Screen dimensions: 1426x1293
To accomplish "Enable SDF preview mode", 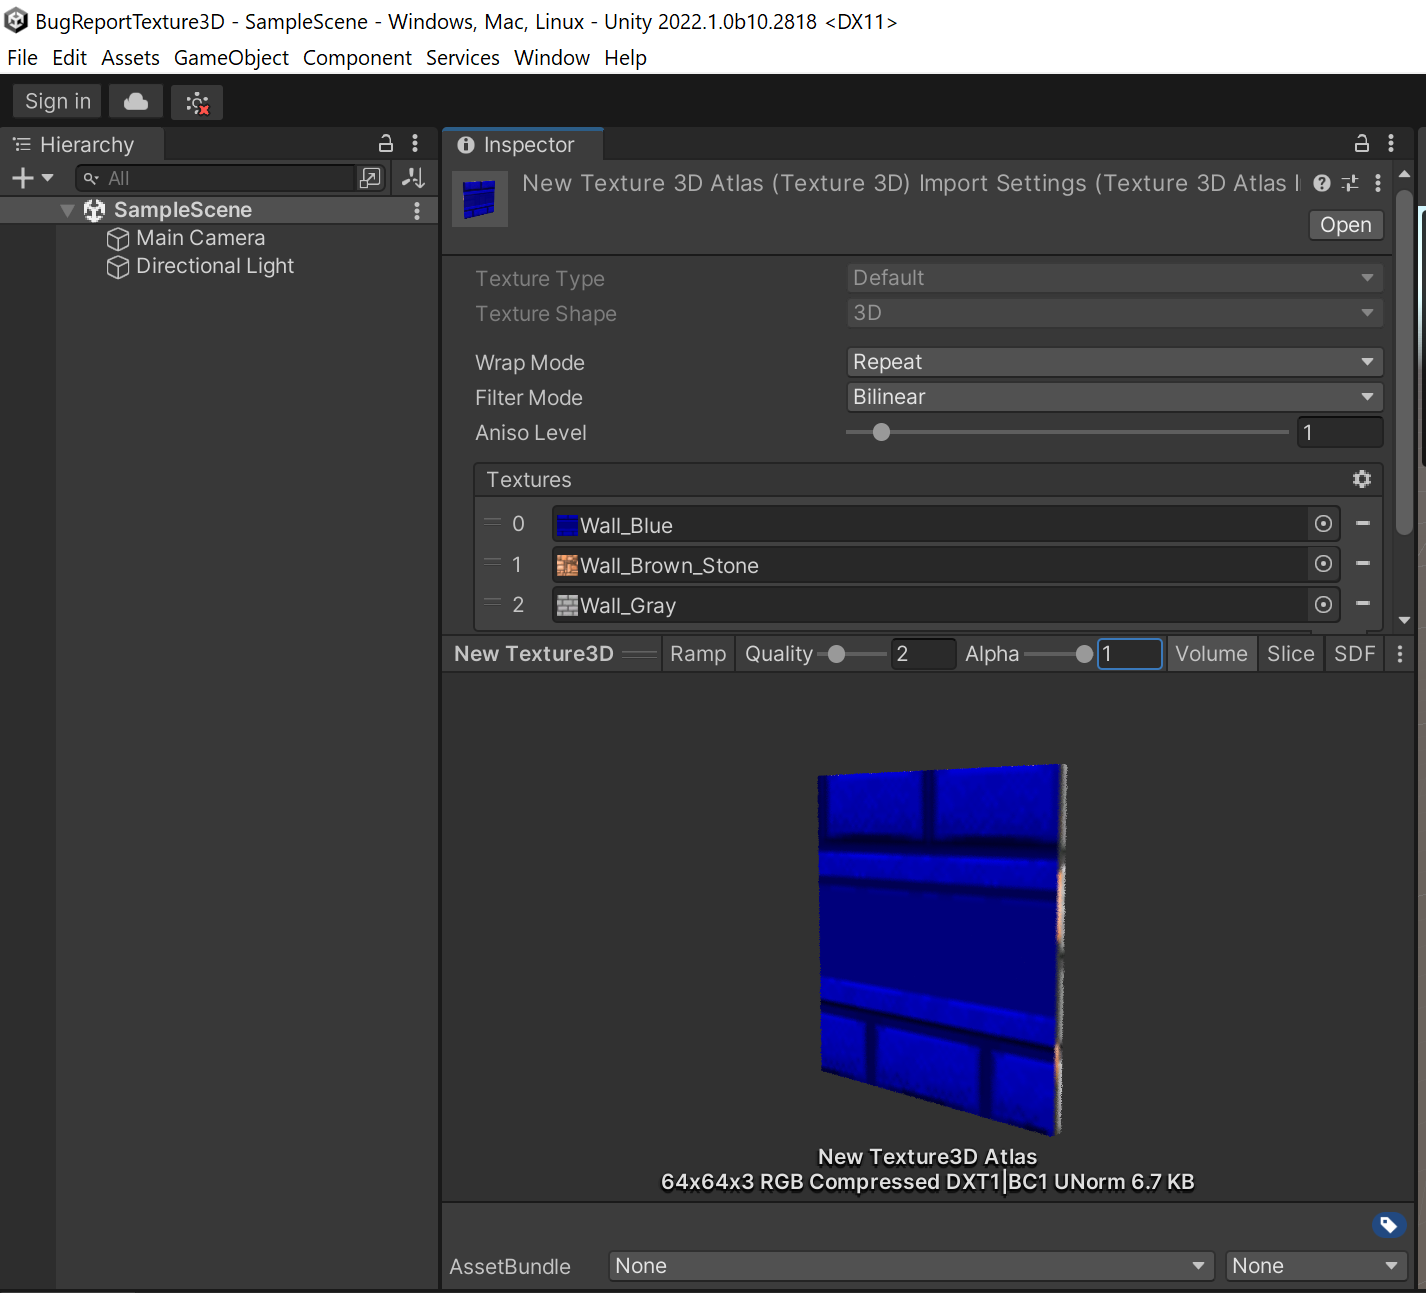I will 1354,653.
